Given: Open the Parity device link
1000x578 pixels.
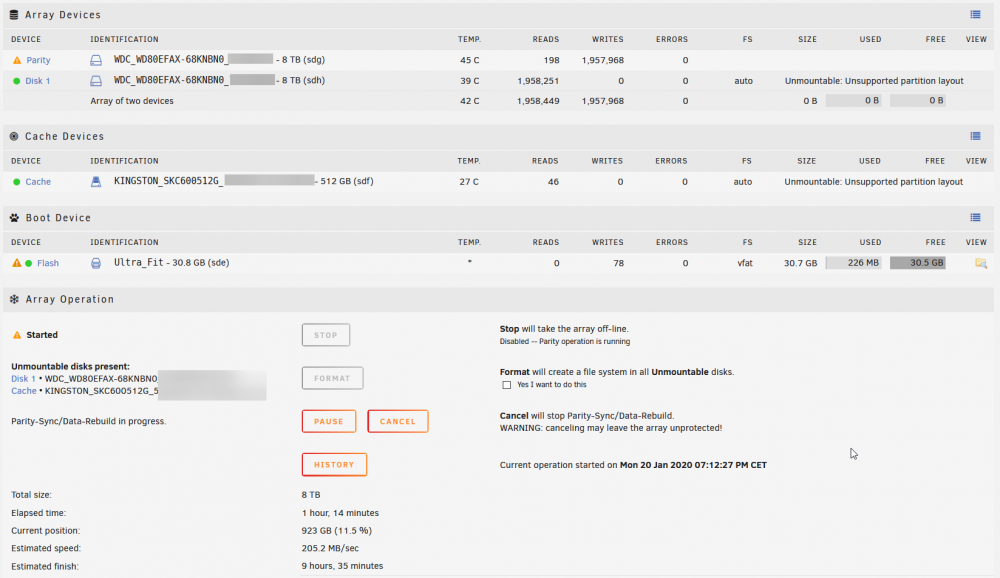Looking at the screenshot, I should (x=38, y=60).
